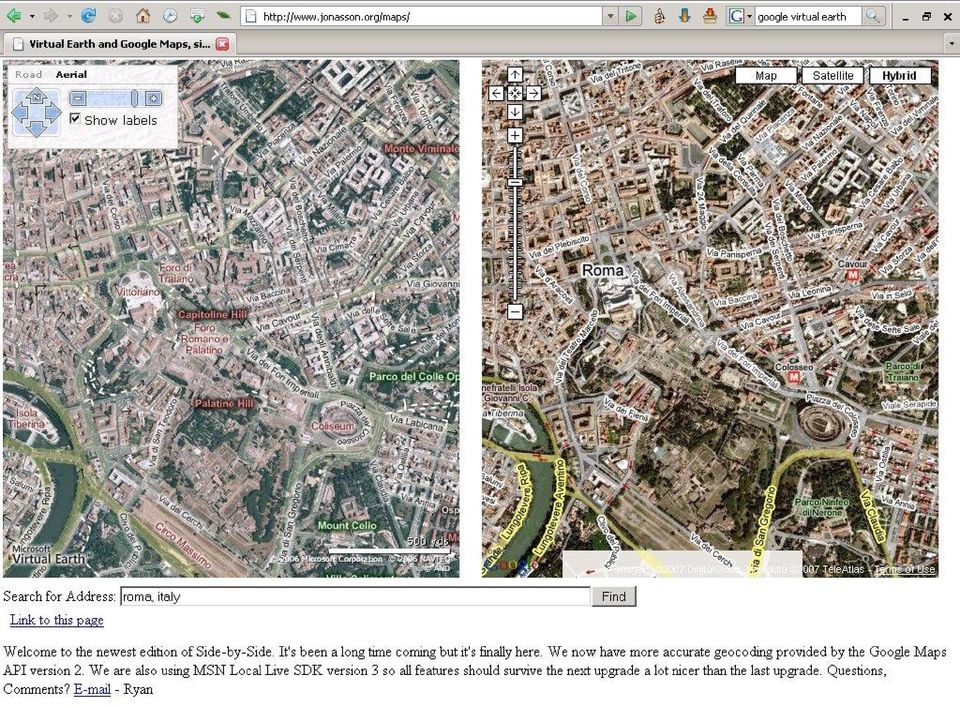The height and width of the screenshot is (707, 960).
Task: Expand the address bar URL dropdown
Action: [x=610, y=17]
